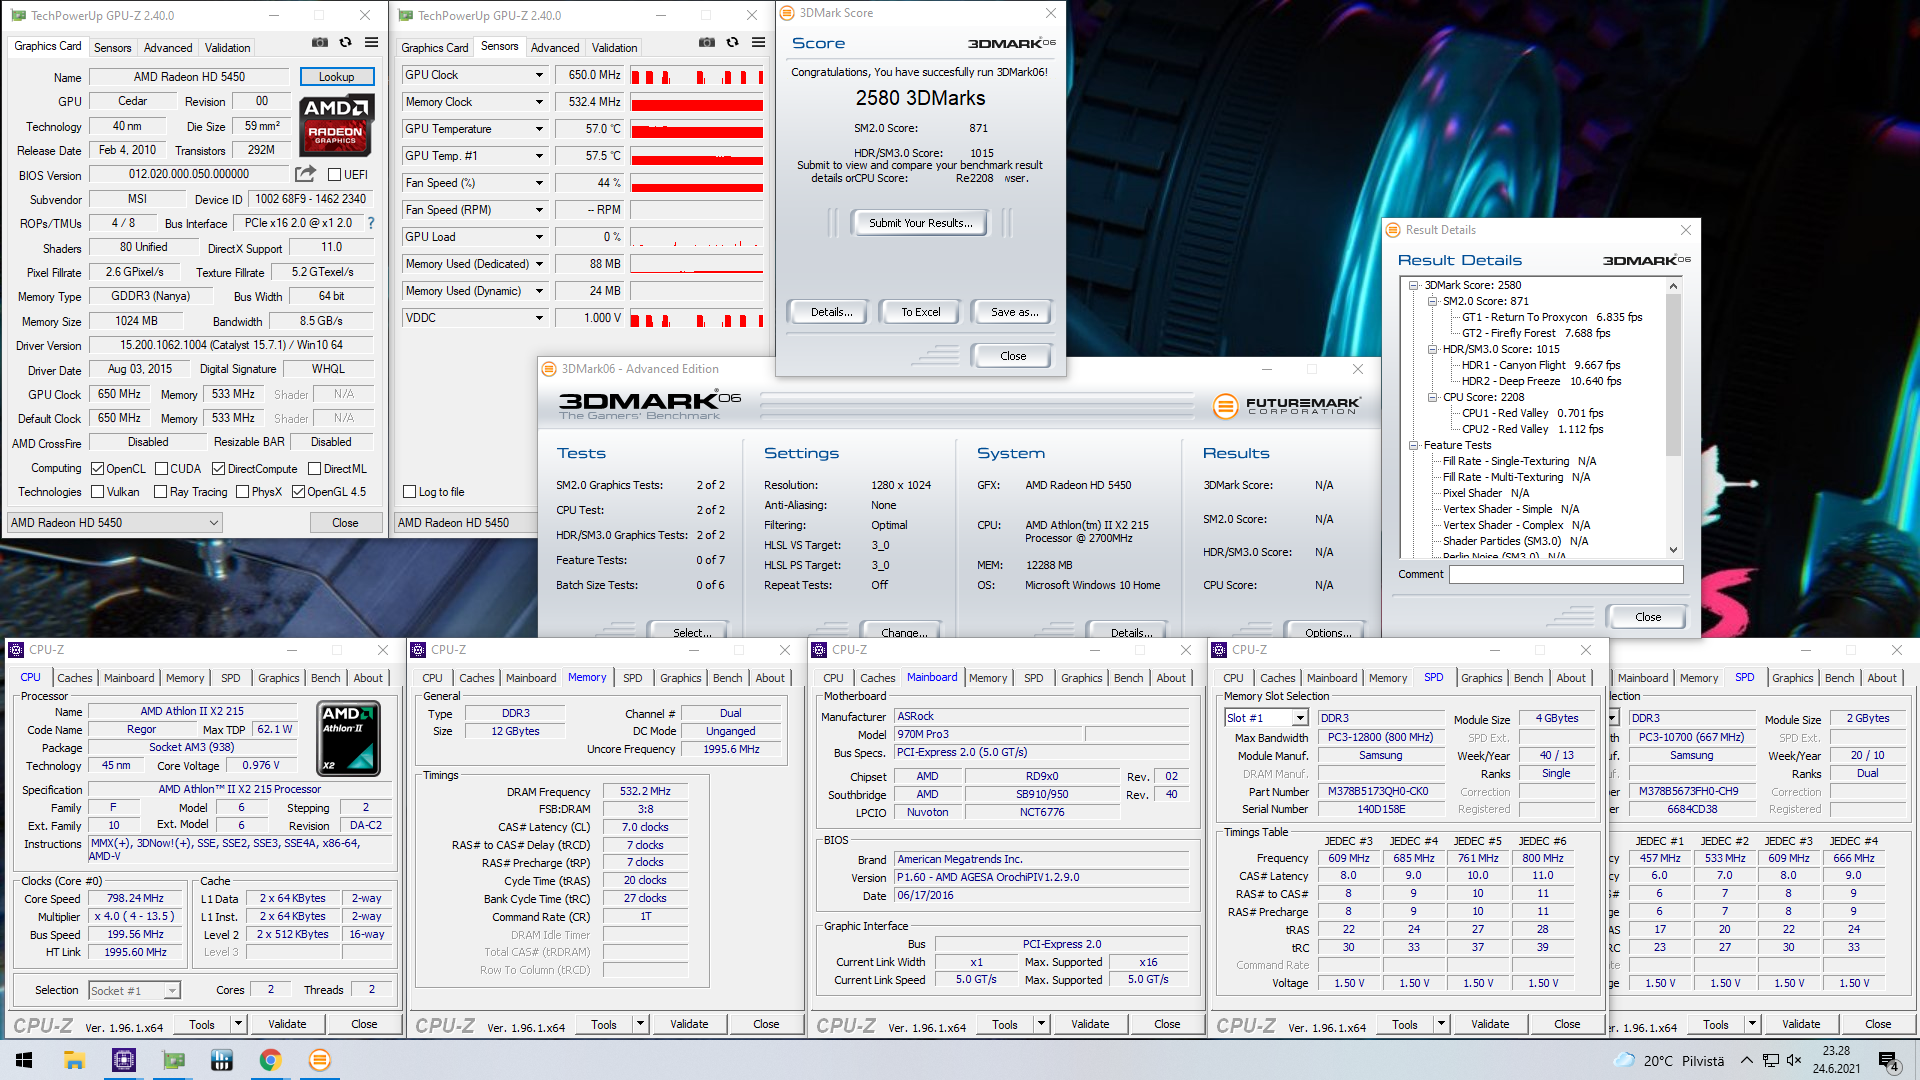This screenshot has width=1920, height=1080.
Task: Click the Comment input field in Result Details
Action: point(1566,575)
